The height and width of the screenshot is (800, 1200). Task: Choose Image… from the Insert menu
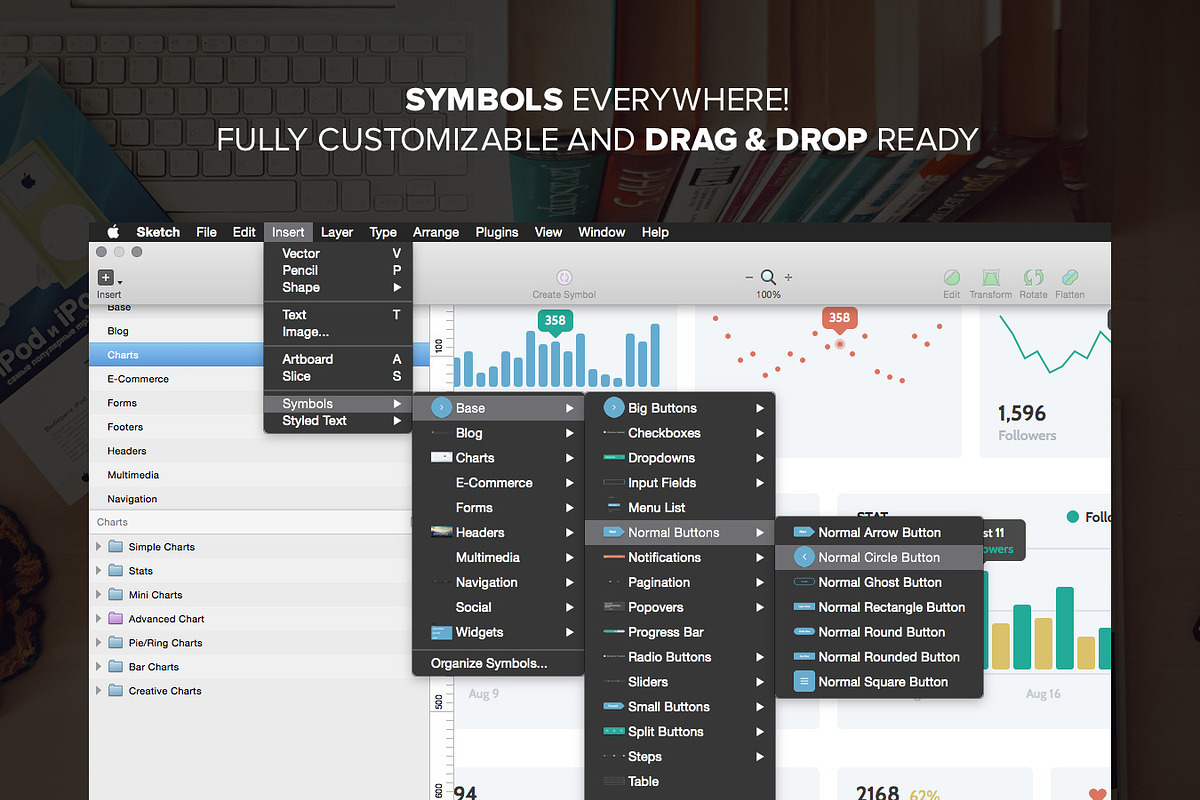click(338, 331)
